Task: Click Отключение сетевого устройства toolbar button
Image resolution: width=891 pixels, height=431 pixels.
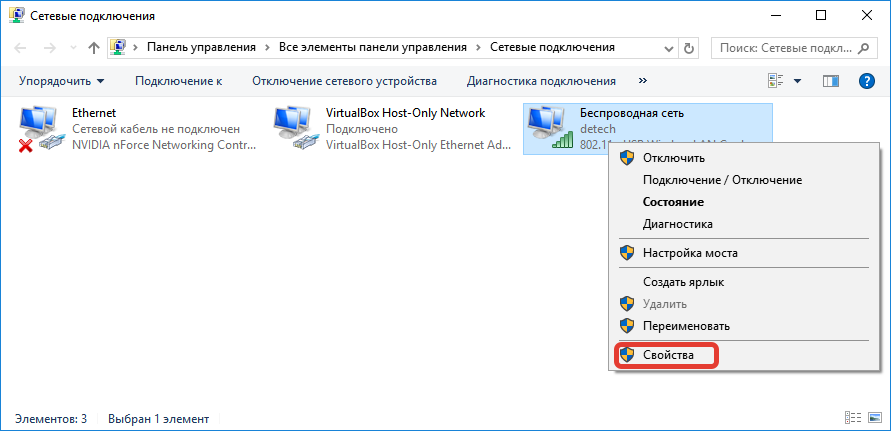Action: pyautogui.click(x=344, y=81)
